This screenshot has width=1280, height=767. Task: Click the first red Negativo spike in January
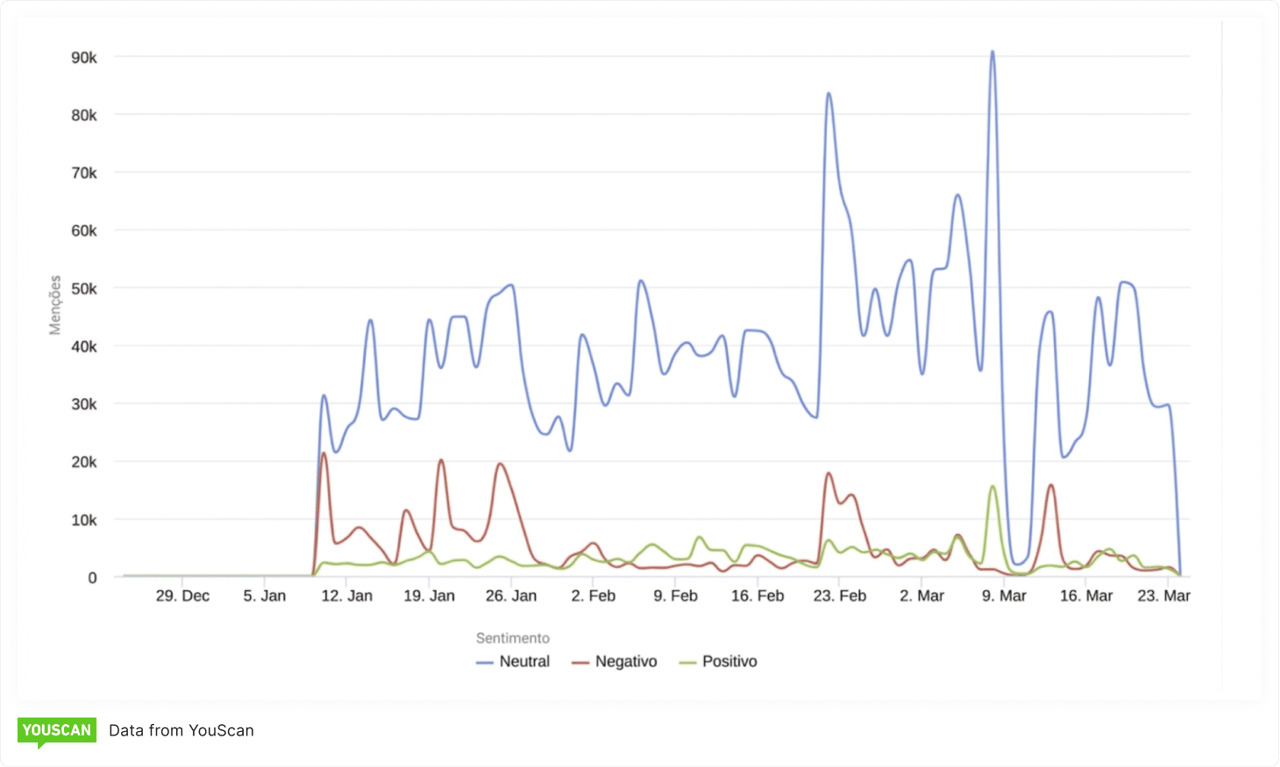pyautogui.click(x=323, y=454)
